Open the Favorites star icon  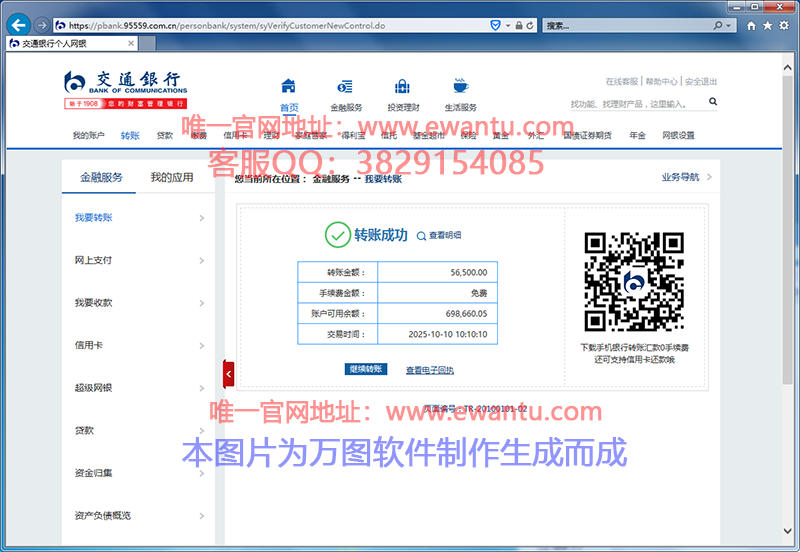coord(767,26)
